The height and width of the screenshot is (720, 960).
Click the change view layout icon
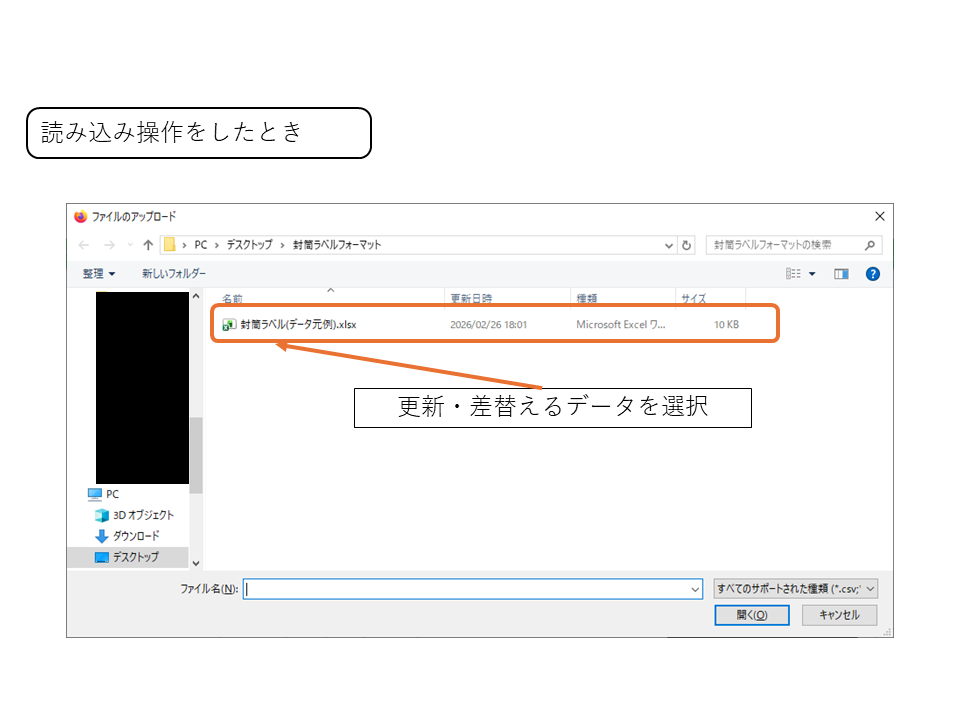794,274
